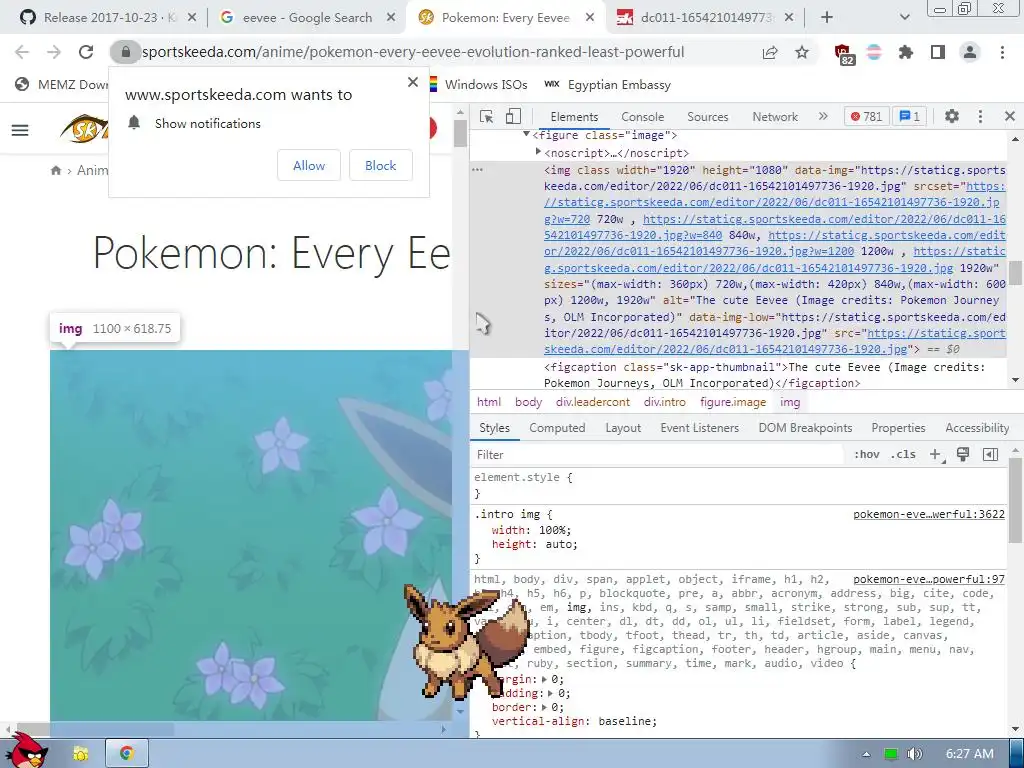Screen dimensions: 1024x768
Task: Open the DOM Breakpoints tab
Action: coord(805,428)
